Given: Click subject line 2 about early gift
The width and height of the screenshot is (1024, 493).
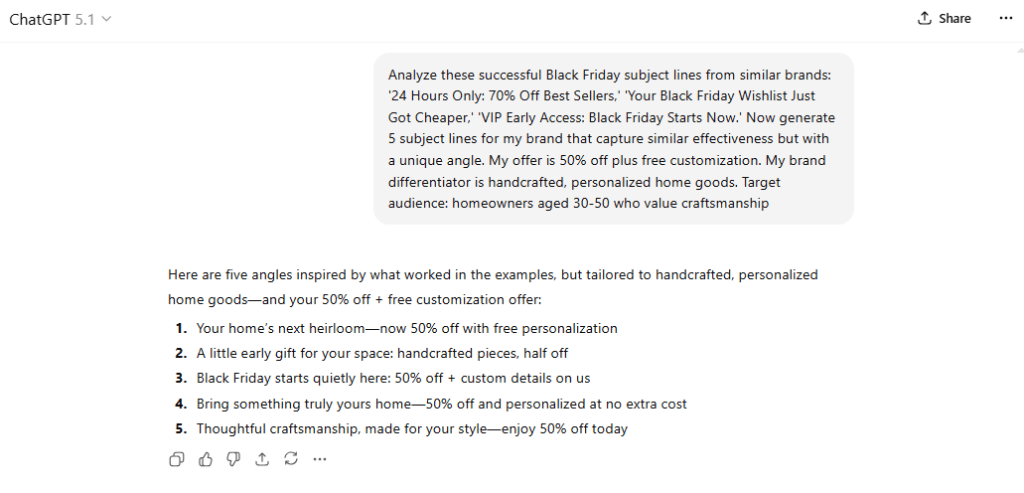Looking at the screenshot, I should click(382, 353).
